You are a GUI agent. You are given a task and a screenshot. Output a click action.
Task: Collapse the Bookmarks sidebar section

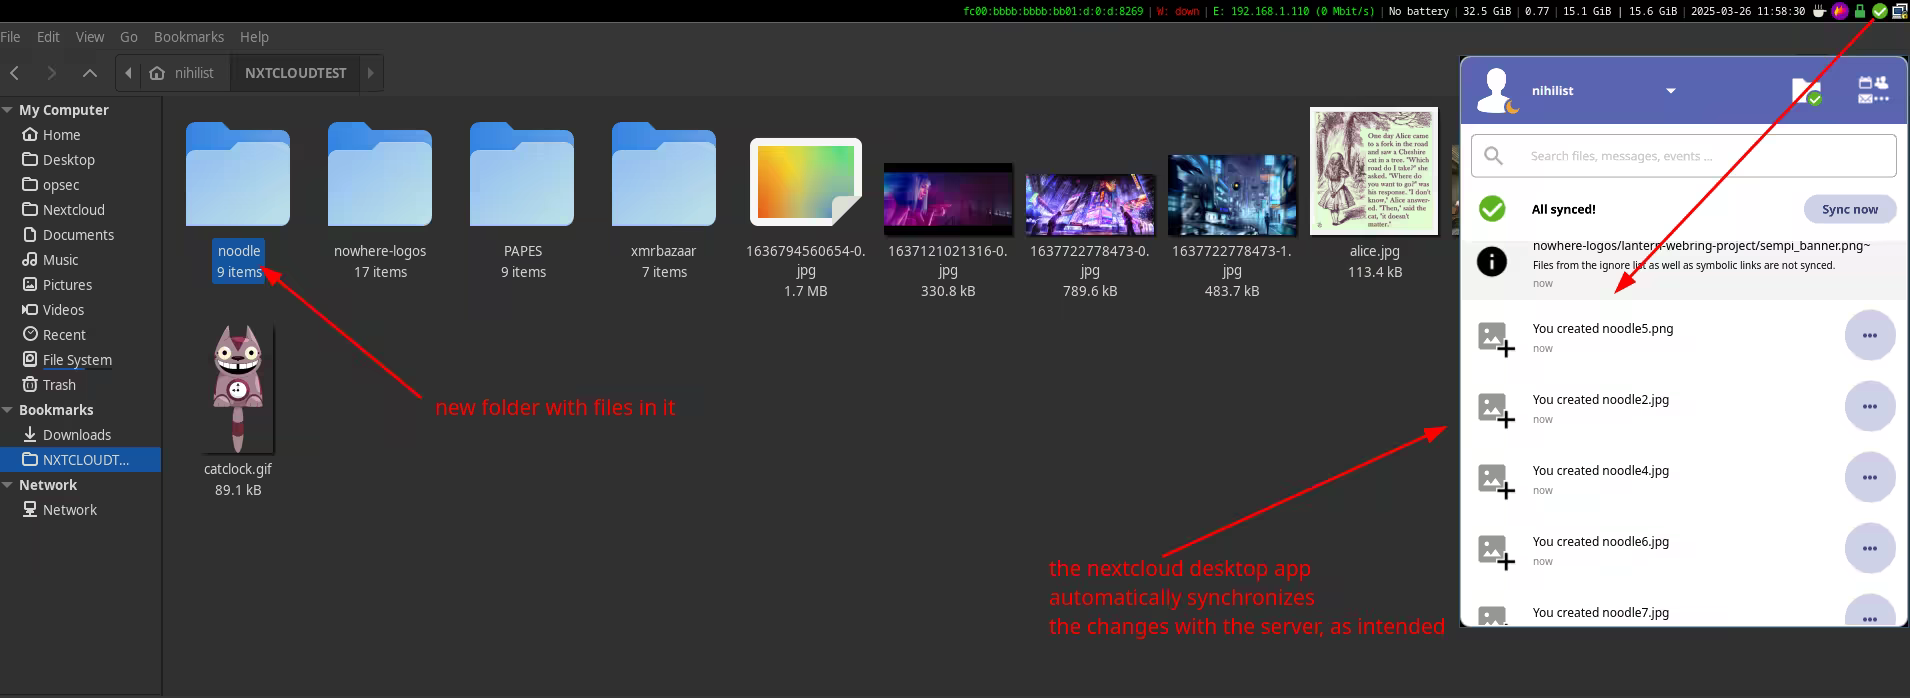pos(8,410)
